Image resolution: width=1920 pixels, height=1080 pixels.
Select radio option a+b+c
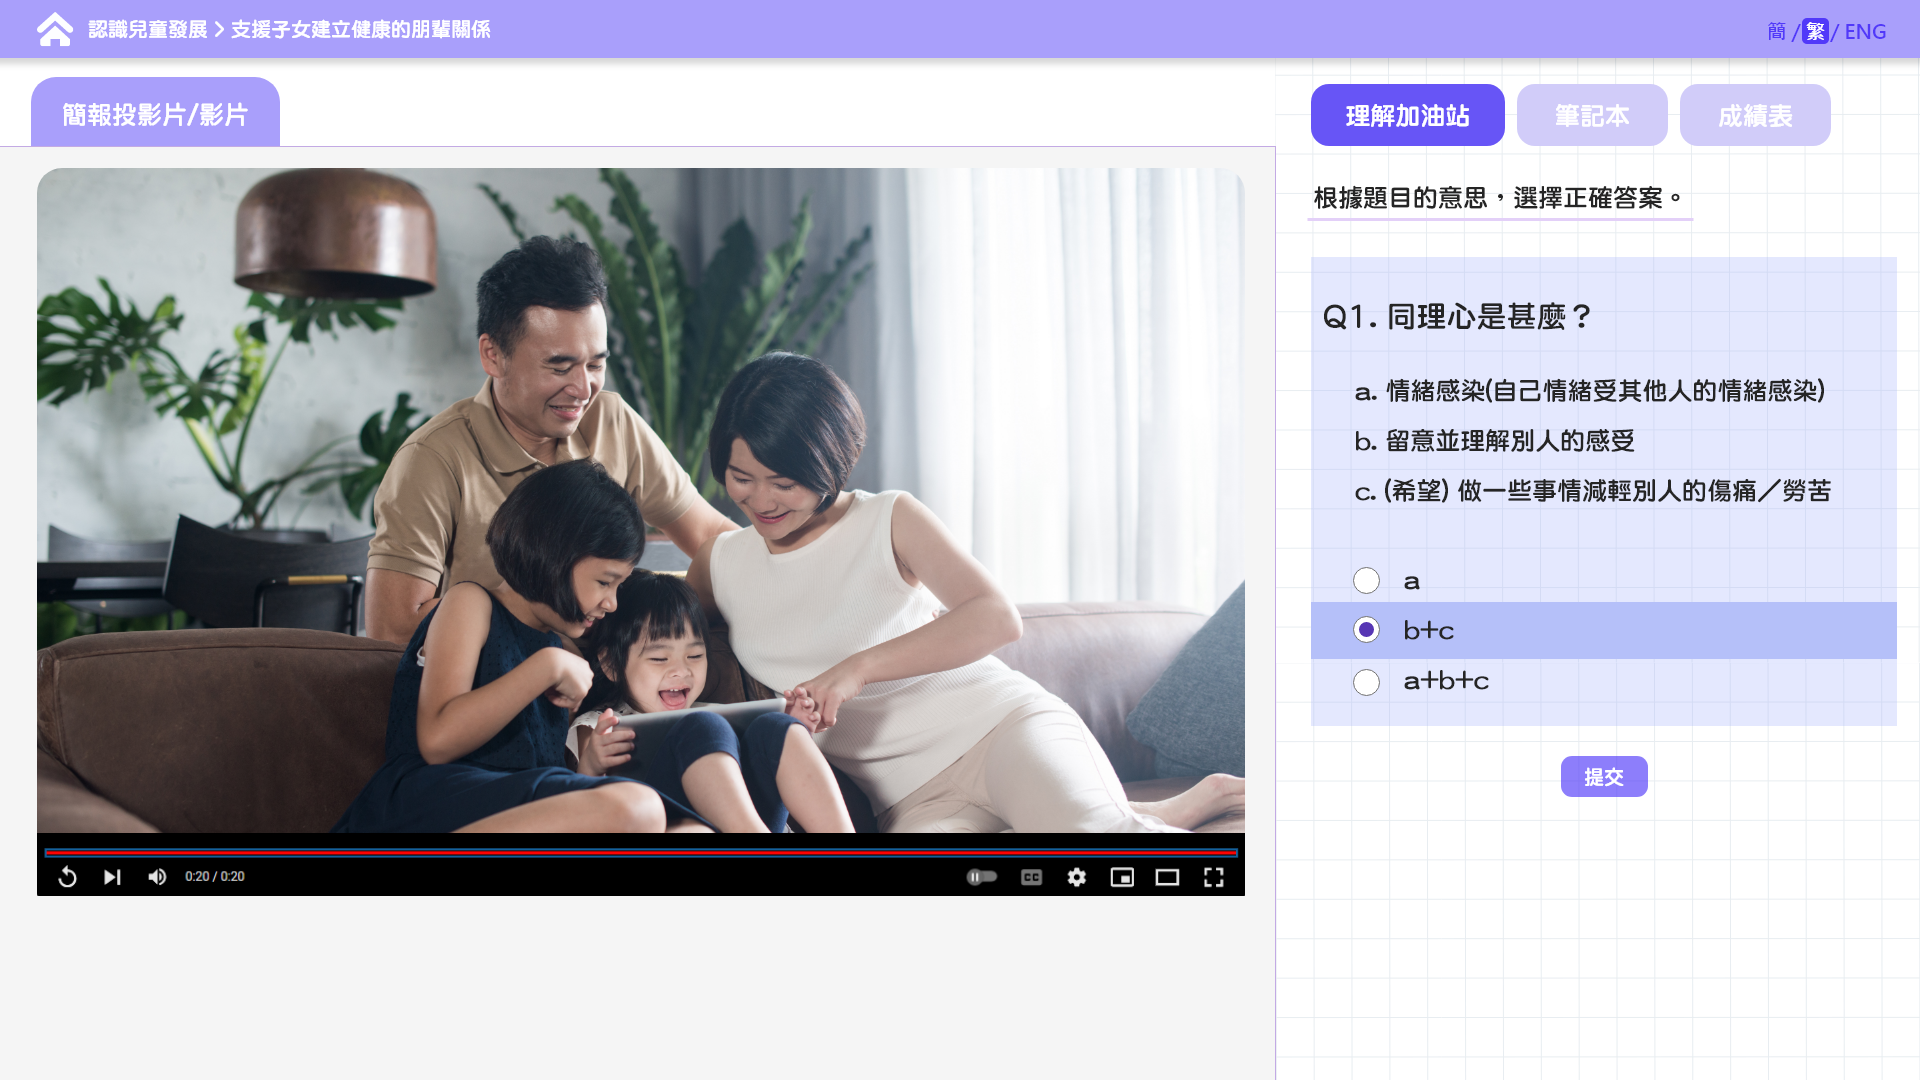click(1366, 682)
